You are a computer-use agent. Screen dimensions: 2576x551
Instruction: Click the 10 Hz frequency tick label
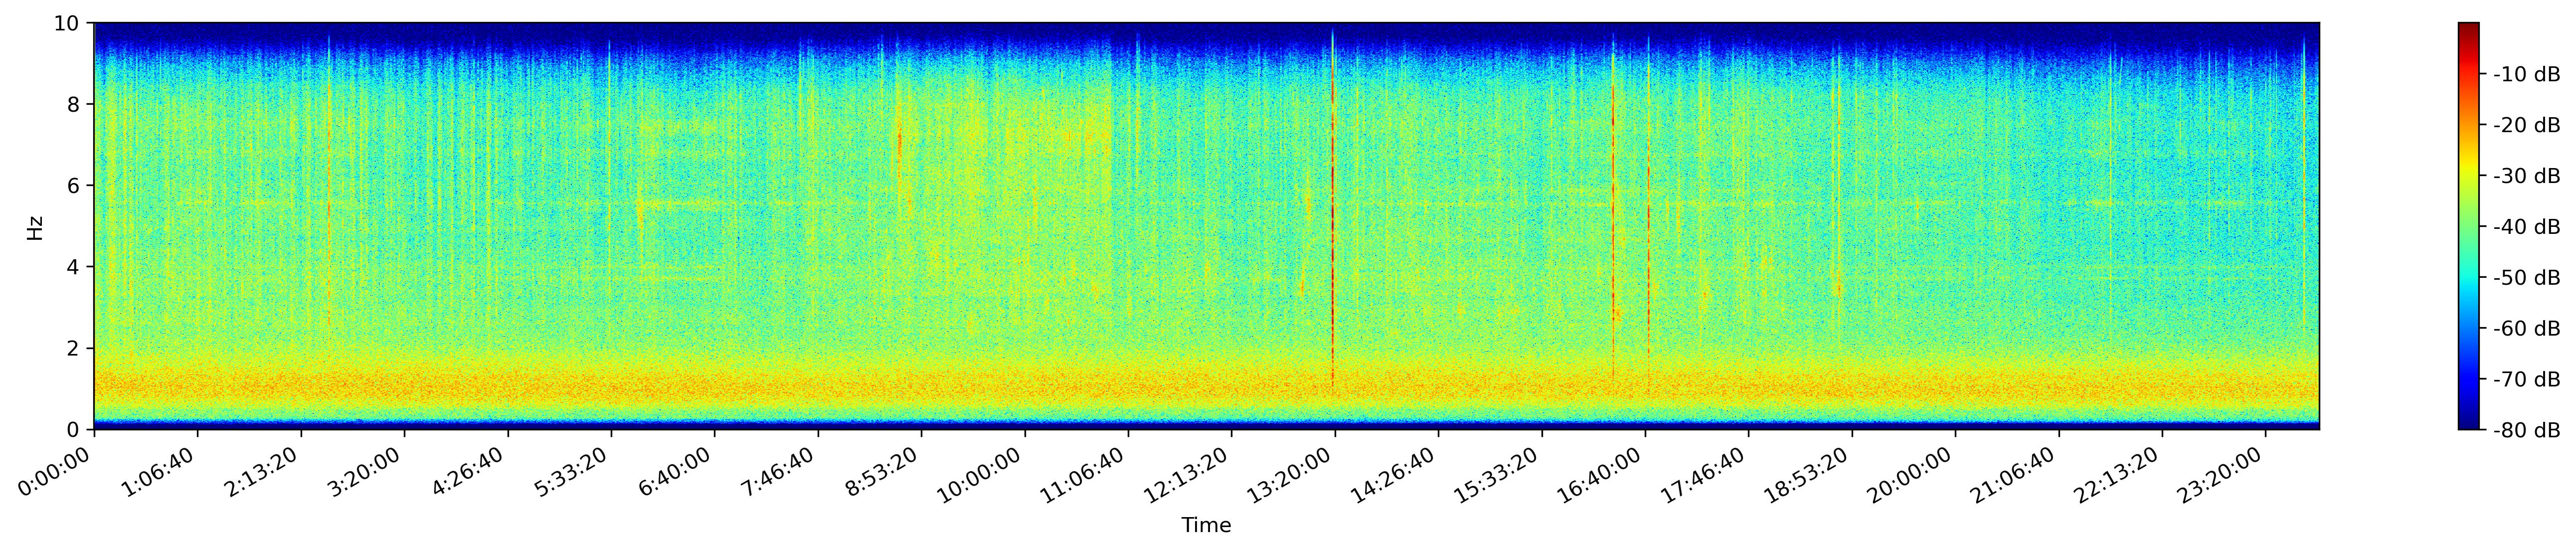(68, 23)
